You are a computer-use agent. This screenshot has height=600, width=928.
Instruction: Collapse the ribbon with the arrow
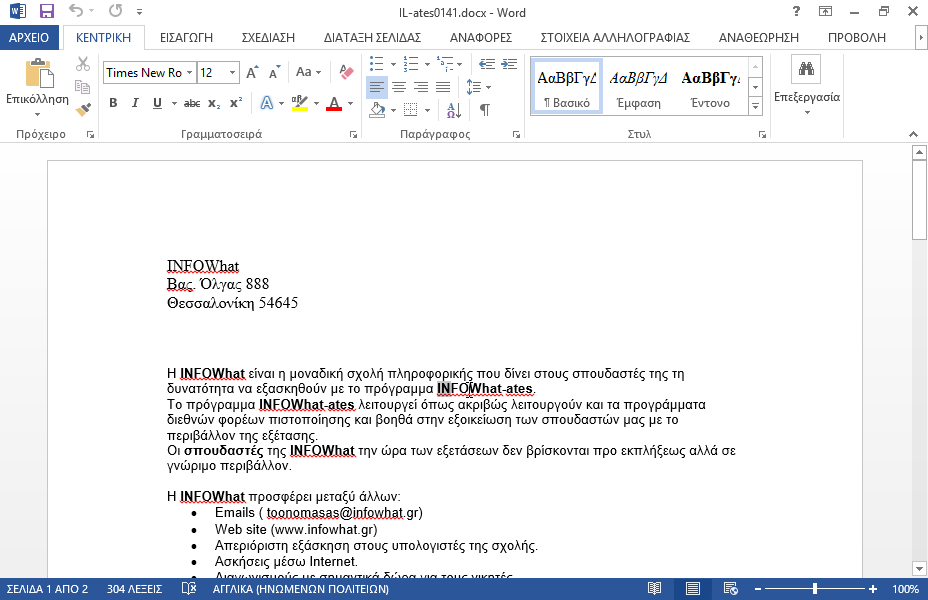click(913, 134)
